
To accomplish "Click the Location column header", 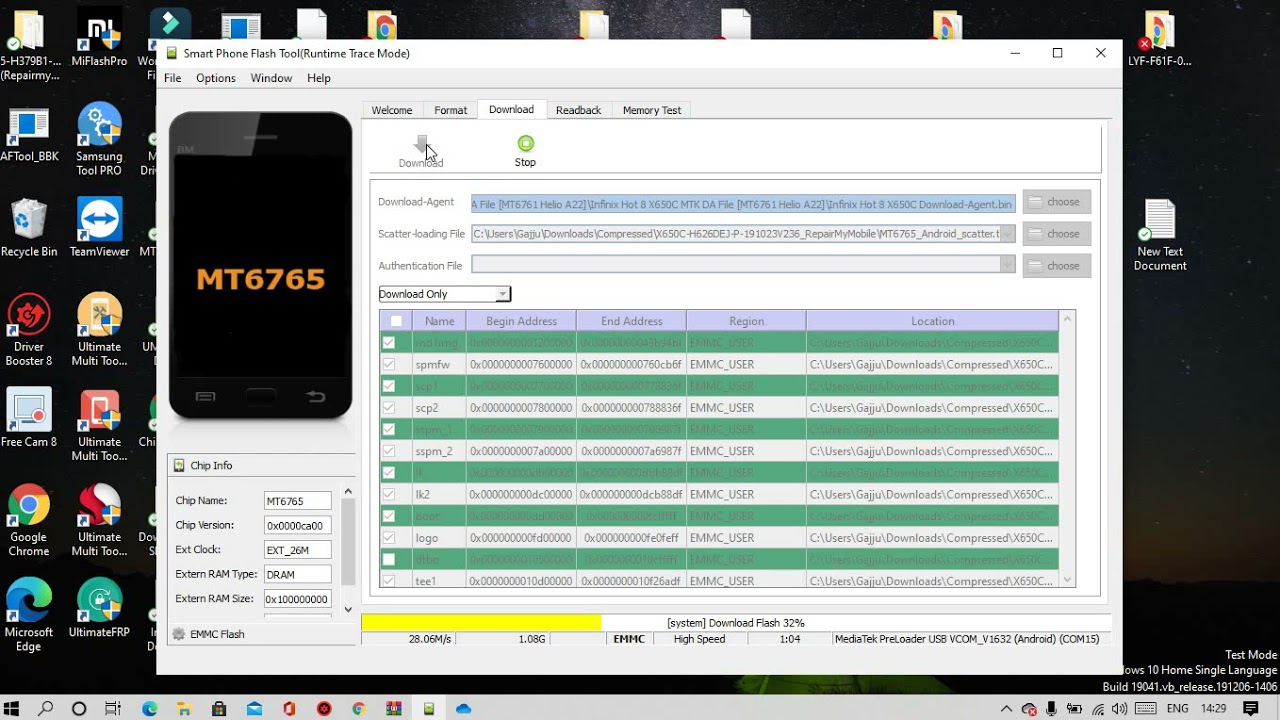I will click(x=932, y=321).
